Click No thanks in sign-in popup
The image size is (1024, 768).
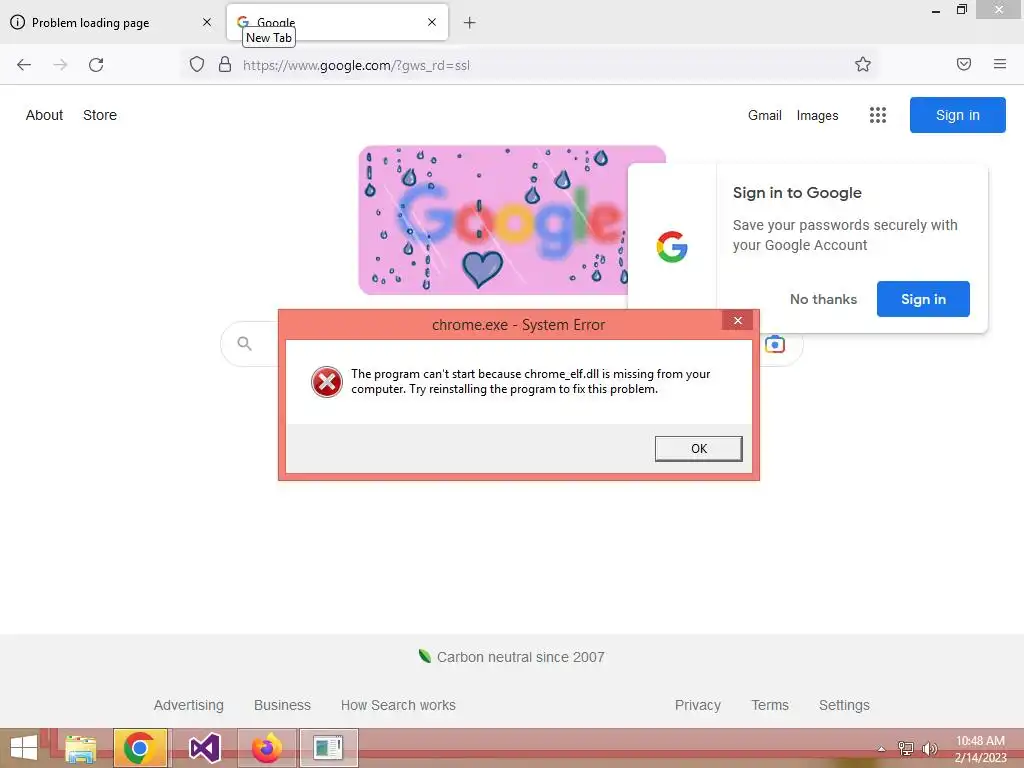pos(823,299)
